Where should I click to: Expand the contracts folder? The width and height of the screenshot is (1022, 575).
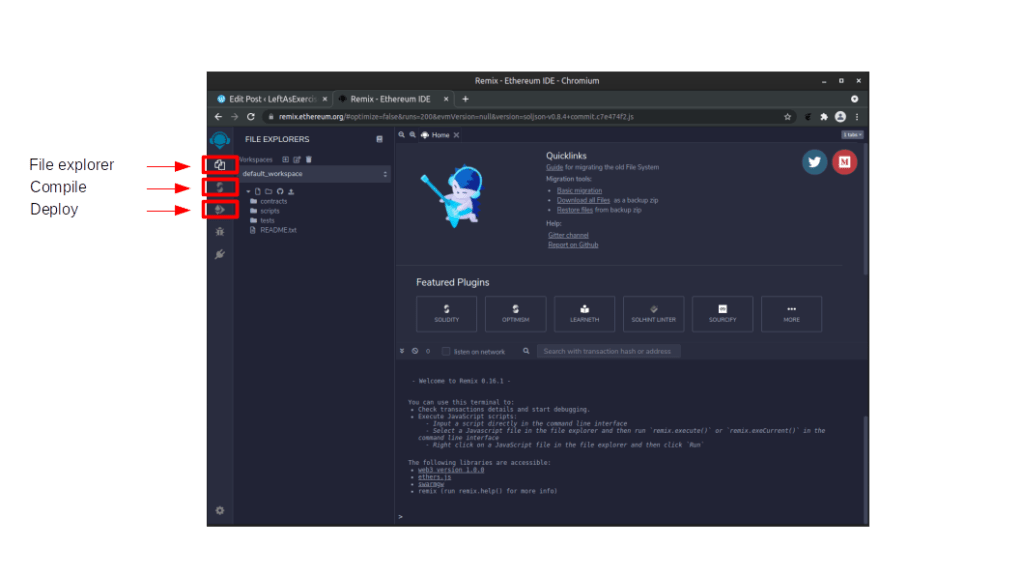click(x=273, y=201)
